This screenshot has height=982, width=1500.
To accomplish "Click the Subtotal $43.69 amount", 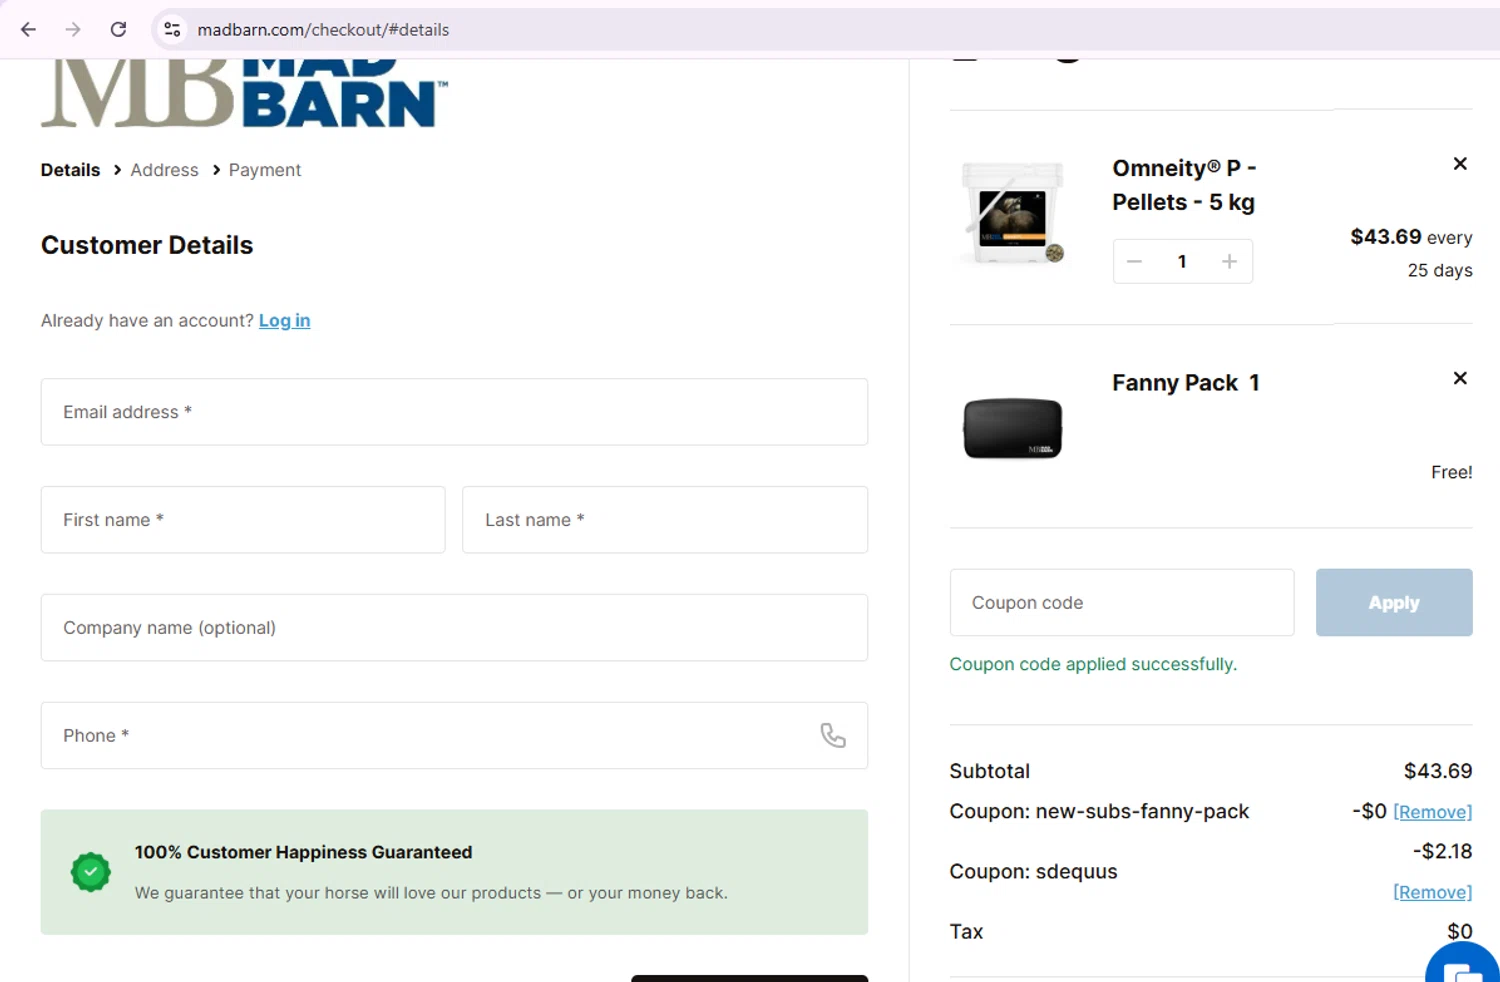I will (x=1438, y=771).
